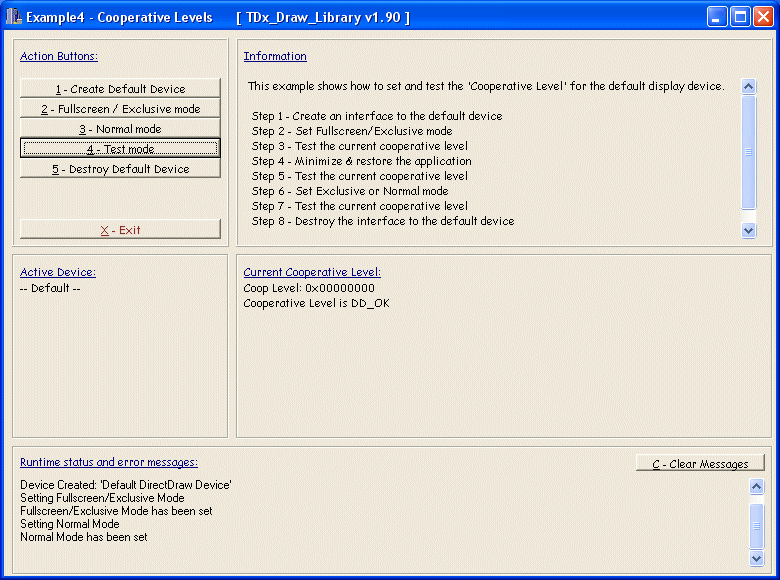Click Information panel scrollbar thumb
780x580 pixels.
[x=749, y=152]
